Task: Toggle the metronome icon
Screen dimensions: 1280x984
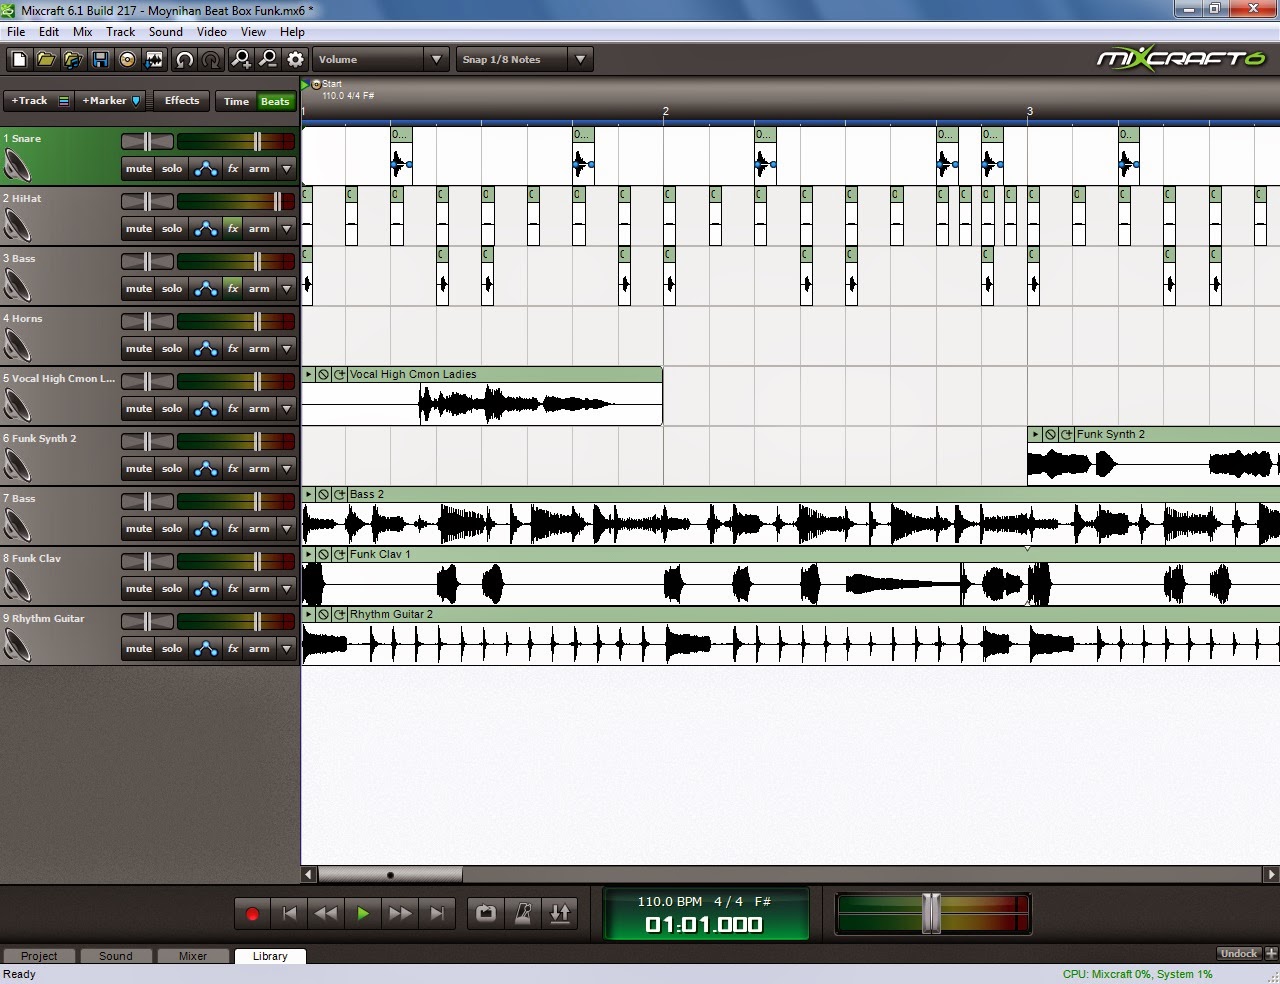Action: coord(523,913)
